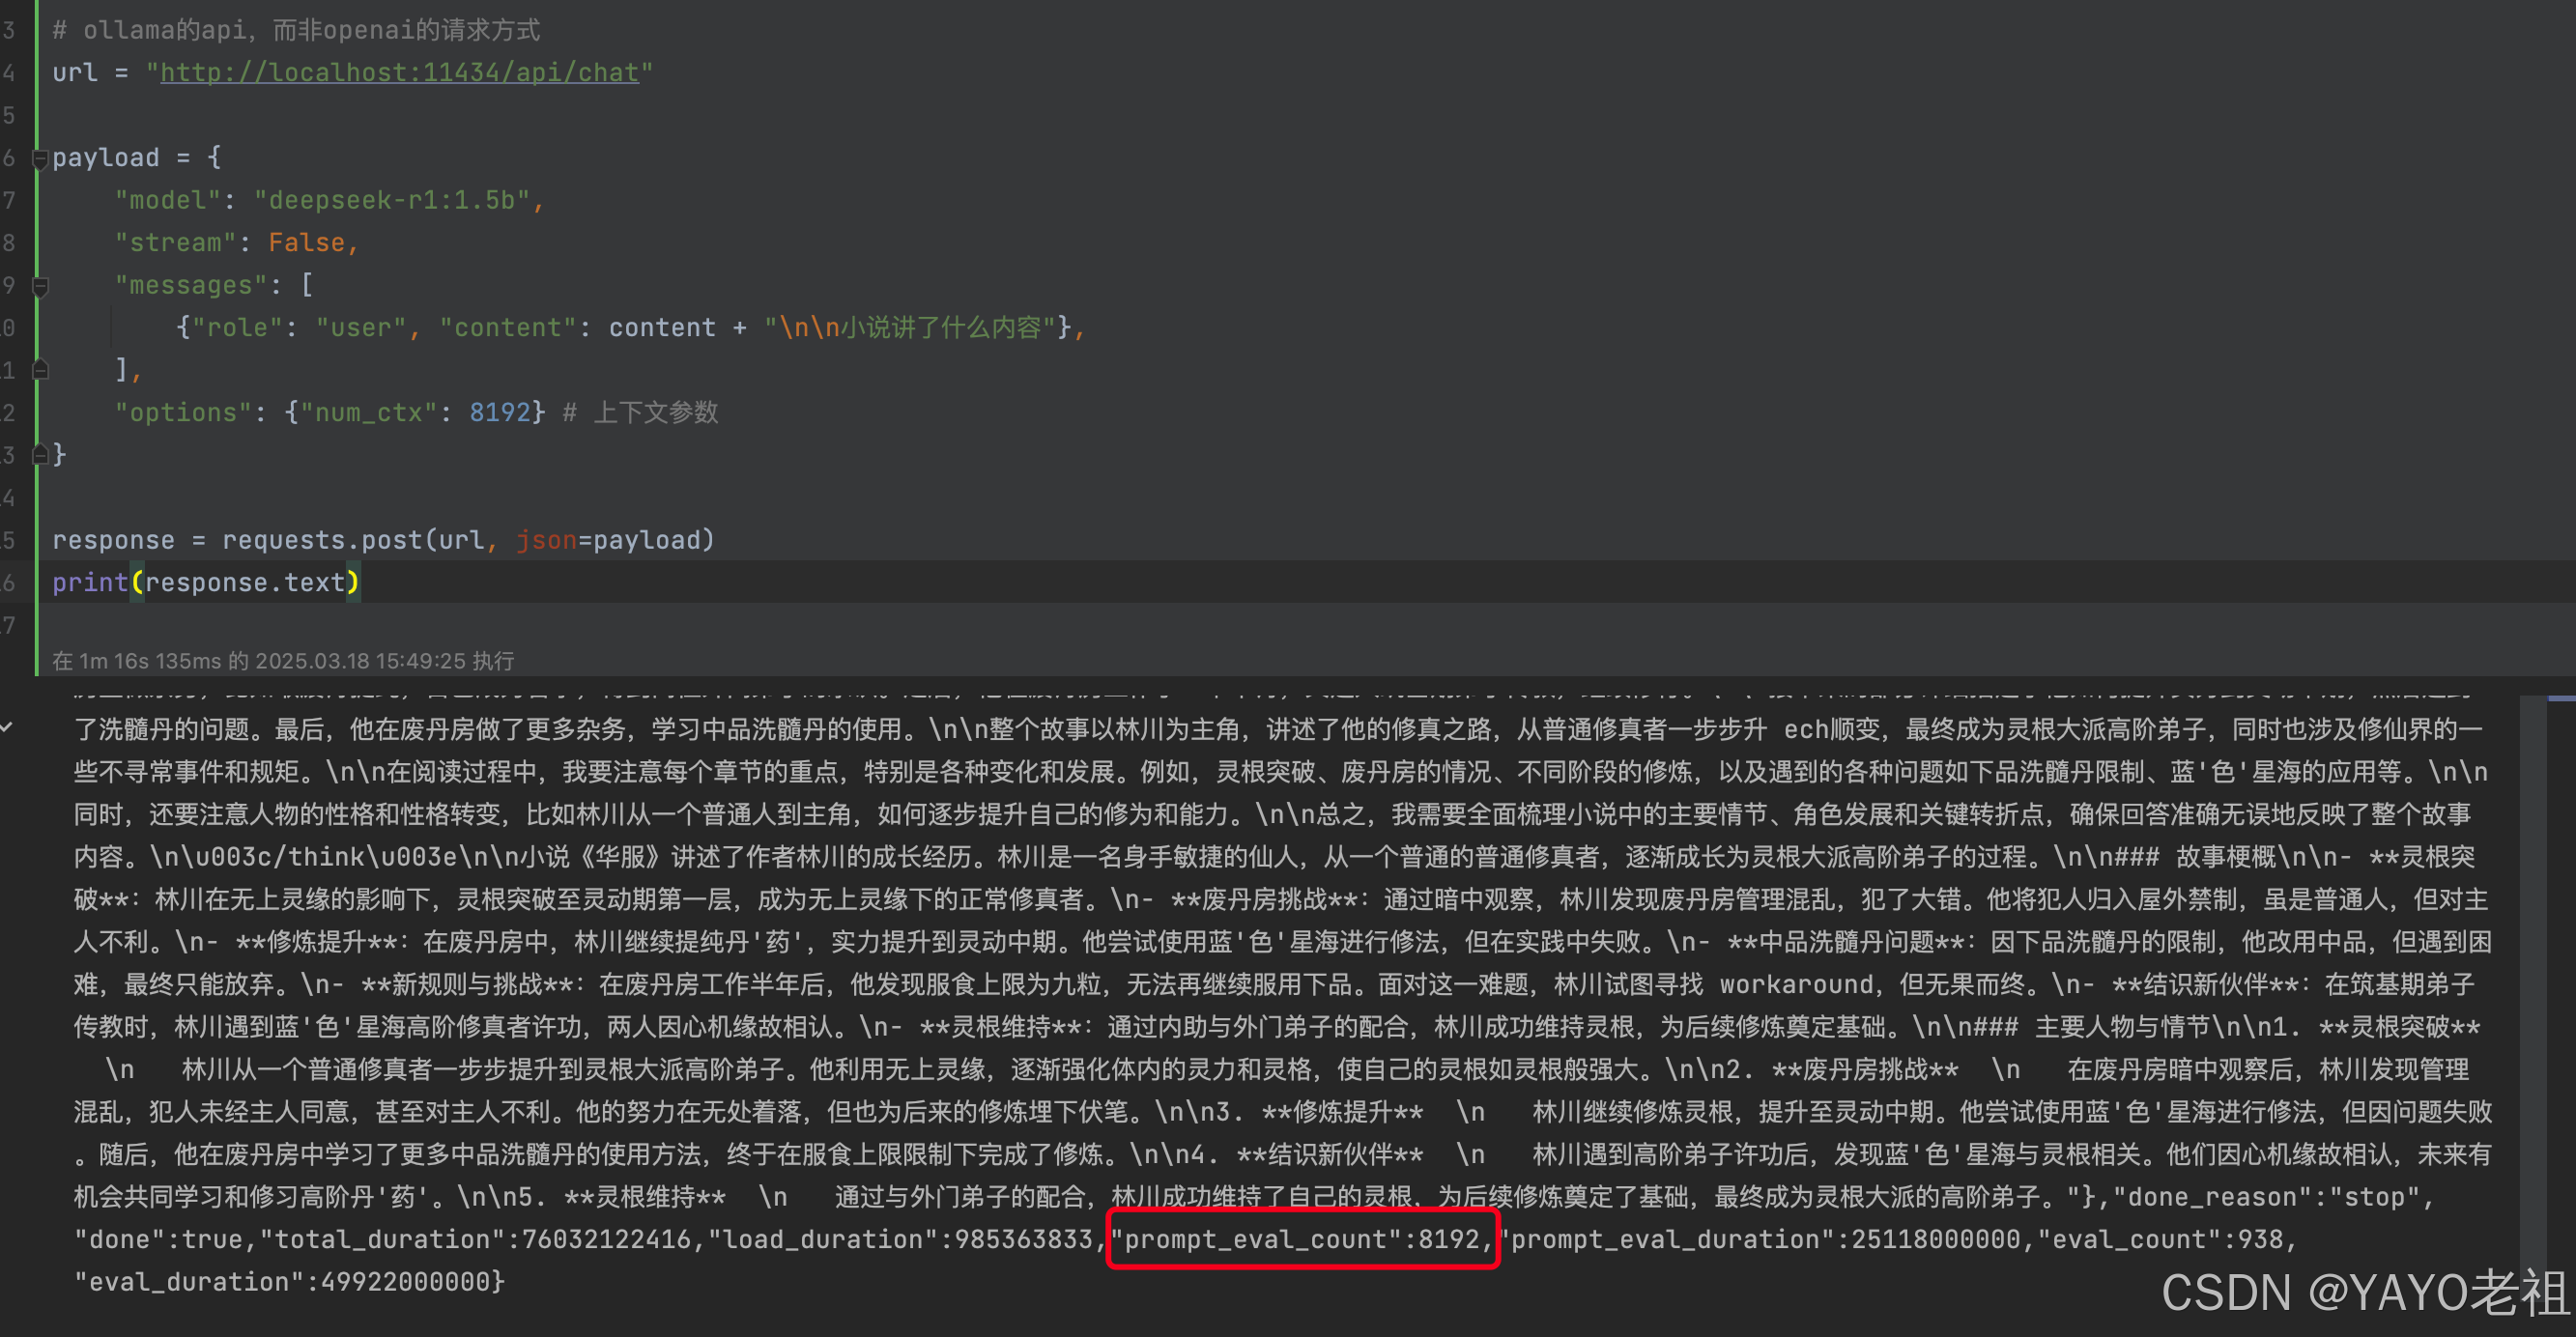Click the json parameter name in post call

546,540
